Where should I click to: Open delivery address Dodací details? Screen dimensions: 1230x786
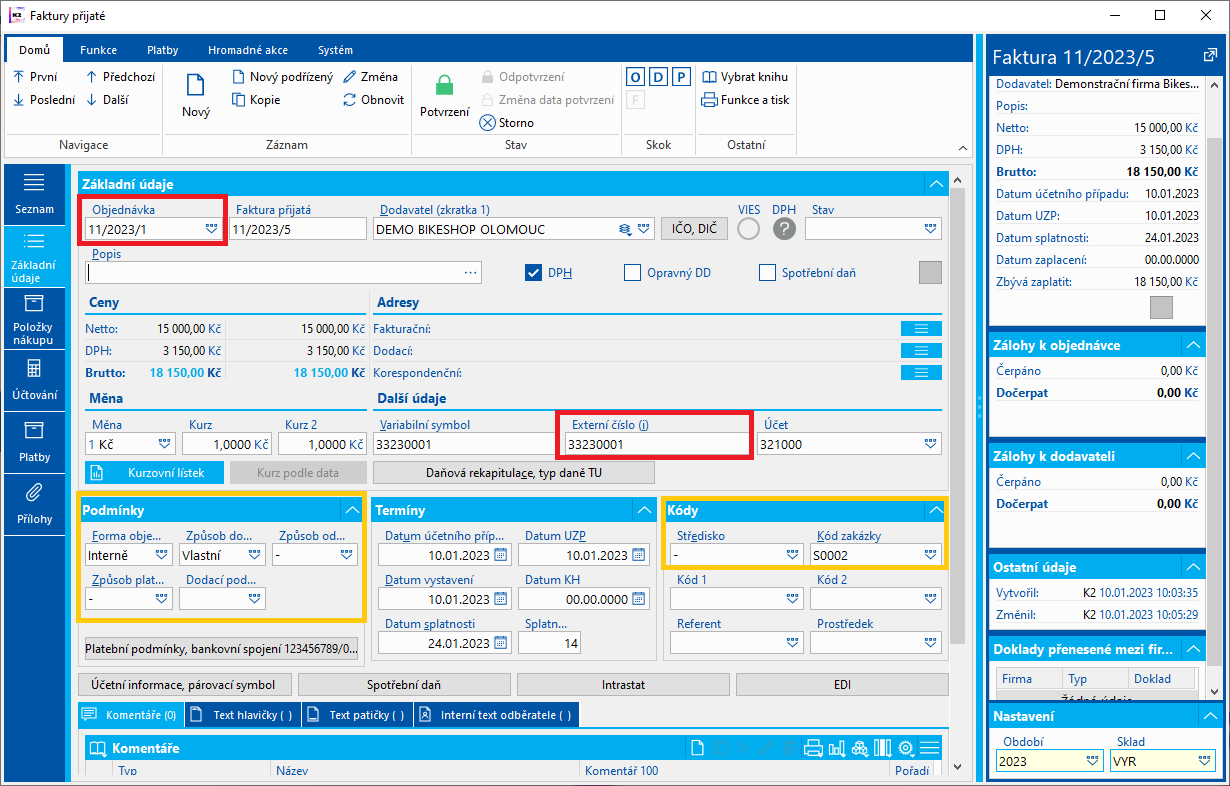click(x=921, y=351)
